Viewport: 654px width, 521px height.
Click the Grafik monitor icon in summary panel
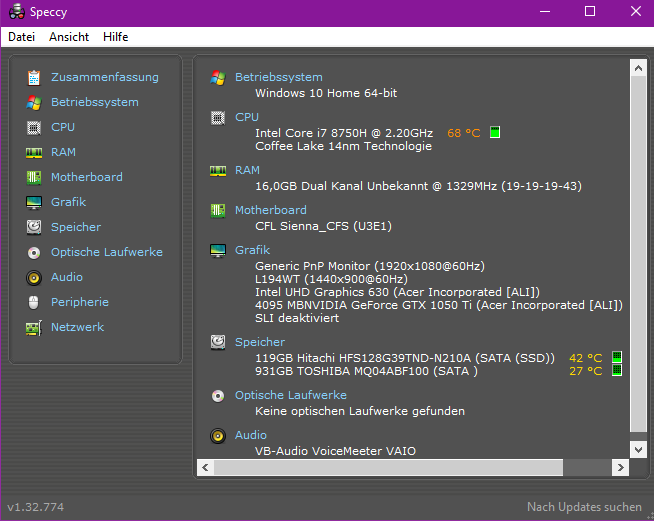click(218, 251)
